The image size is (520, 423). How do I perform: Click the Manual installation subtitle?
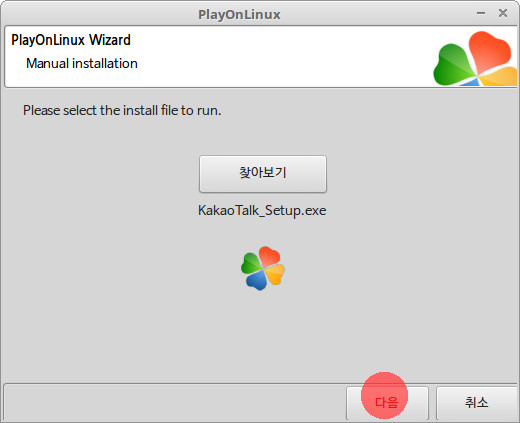[x=82, y=63]
